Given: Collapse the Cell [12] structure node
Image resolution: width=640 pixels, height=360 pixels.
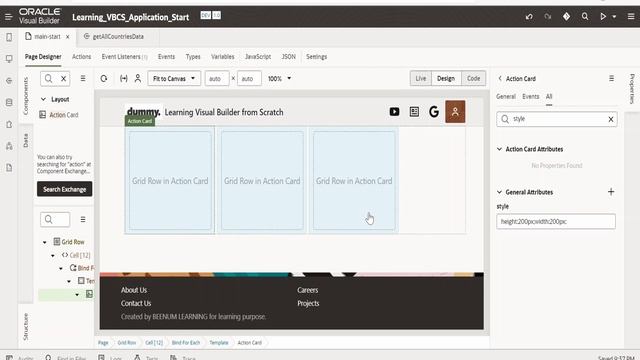Looking at the screenshot, I should [53, 256].
